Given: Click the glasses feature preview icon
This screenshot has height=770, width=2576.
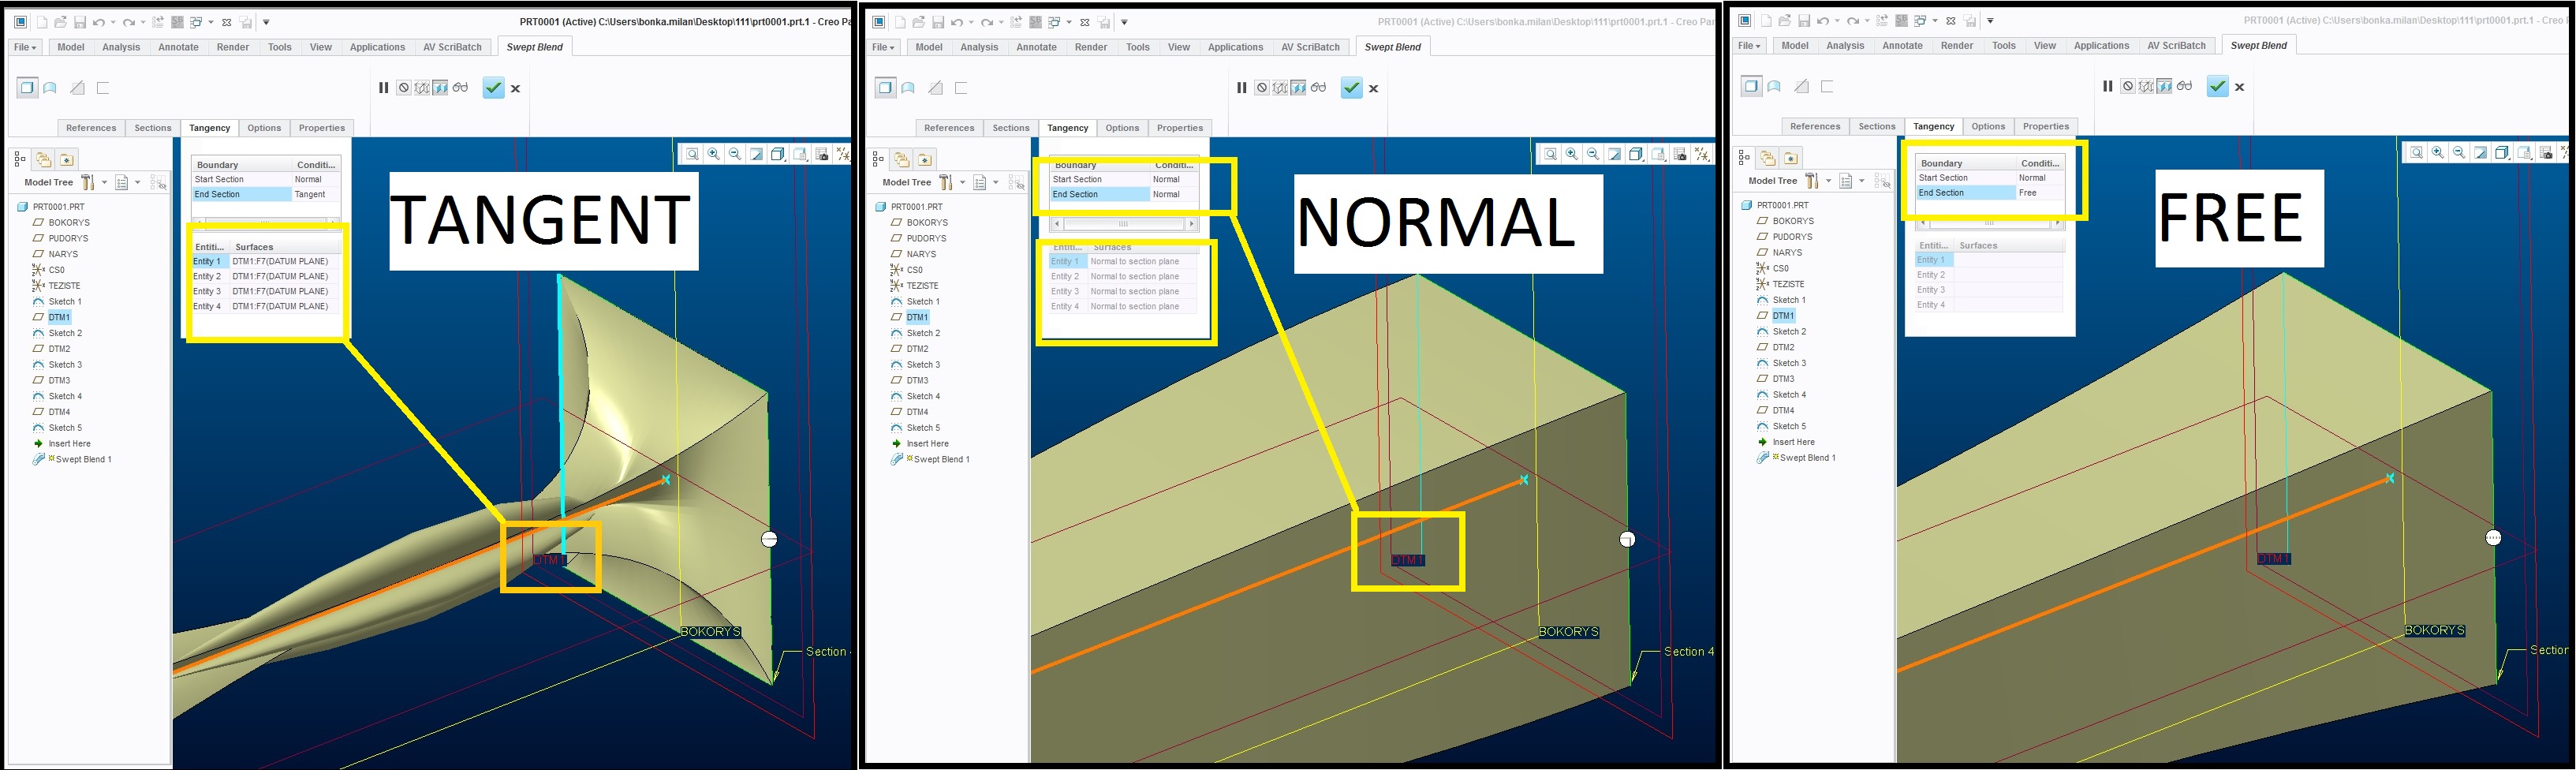Looking at the screenshot, I should pos(460,88).
